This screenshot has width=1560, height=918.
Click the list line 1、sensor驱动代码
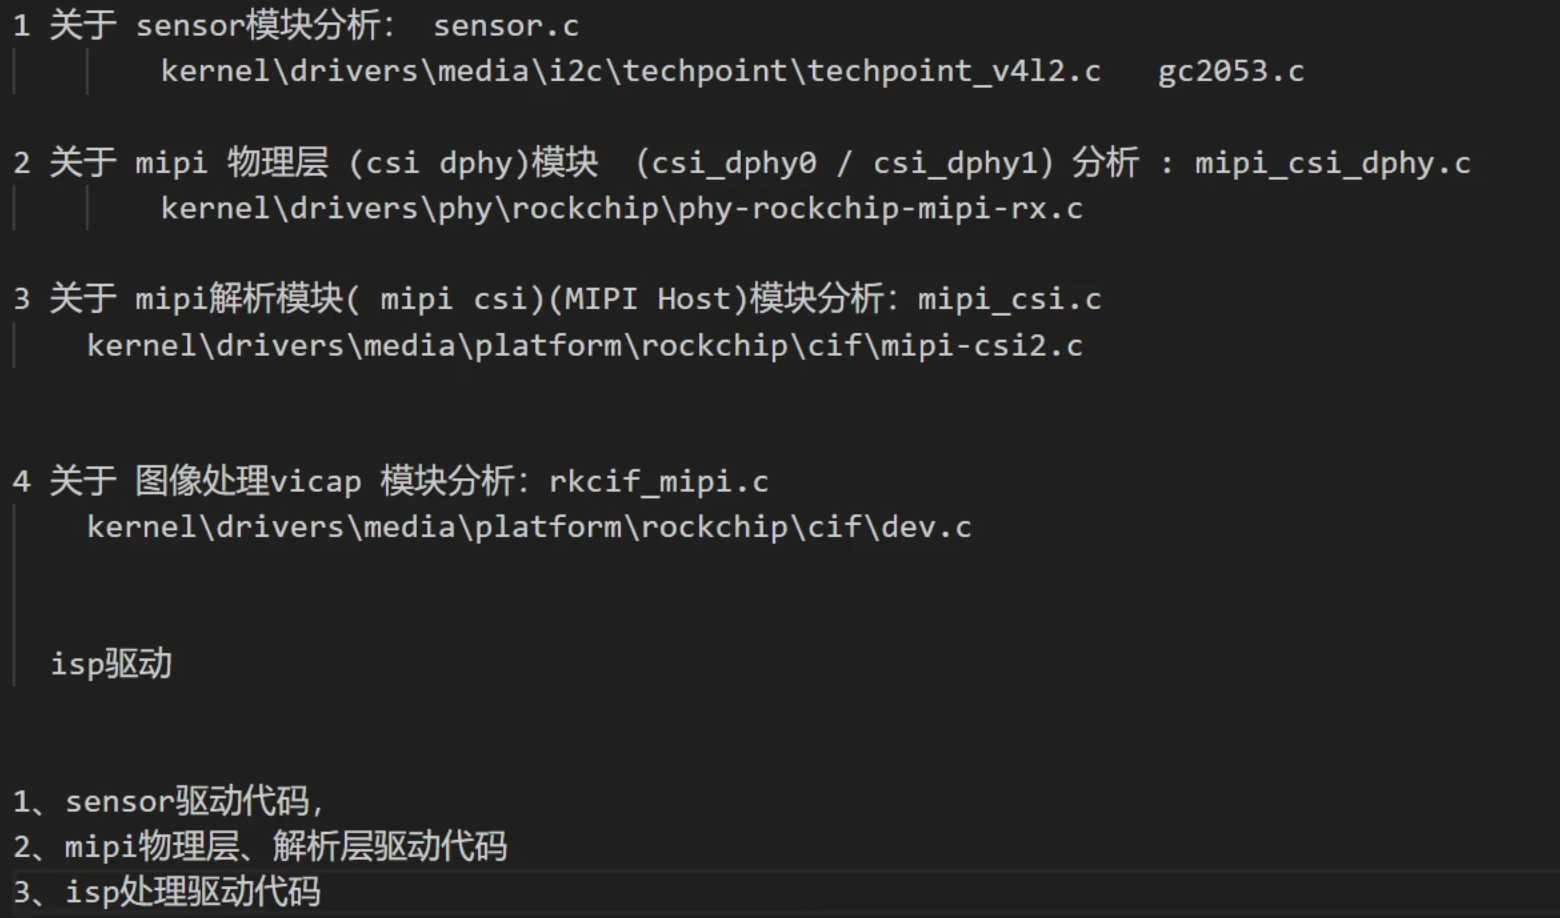tap(168, 801)
